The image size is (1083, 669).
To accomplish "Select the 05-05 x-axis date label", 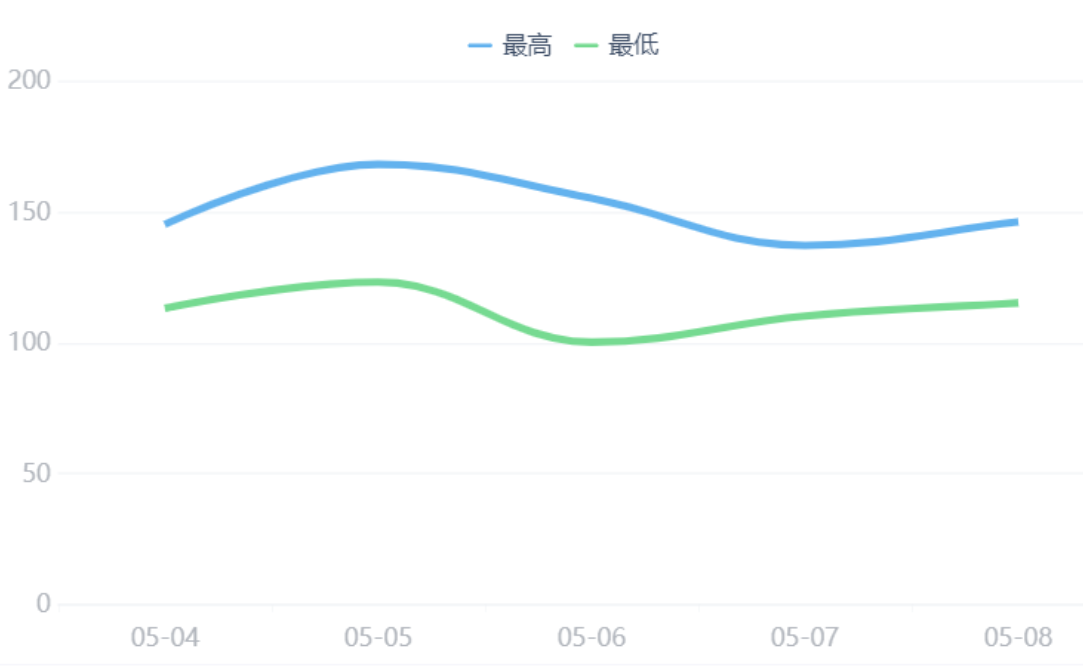I will coord(378,637).
